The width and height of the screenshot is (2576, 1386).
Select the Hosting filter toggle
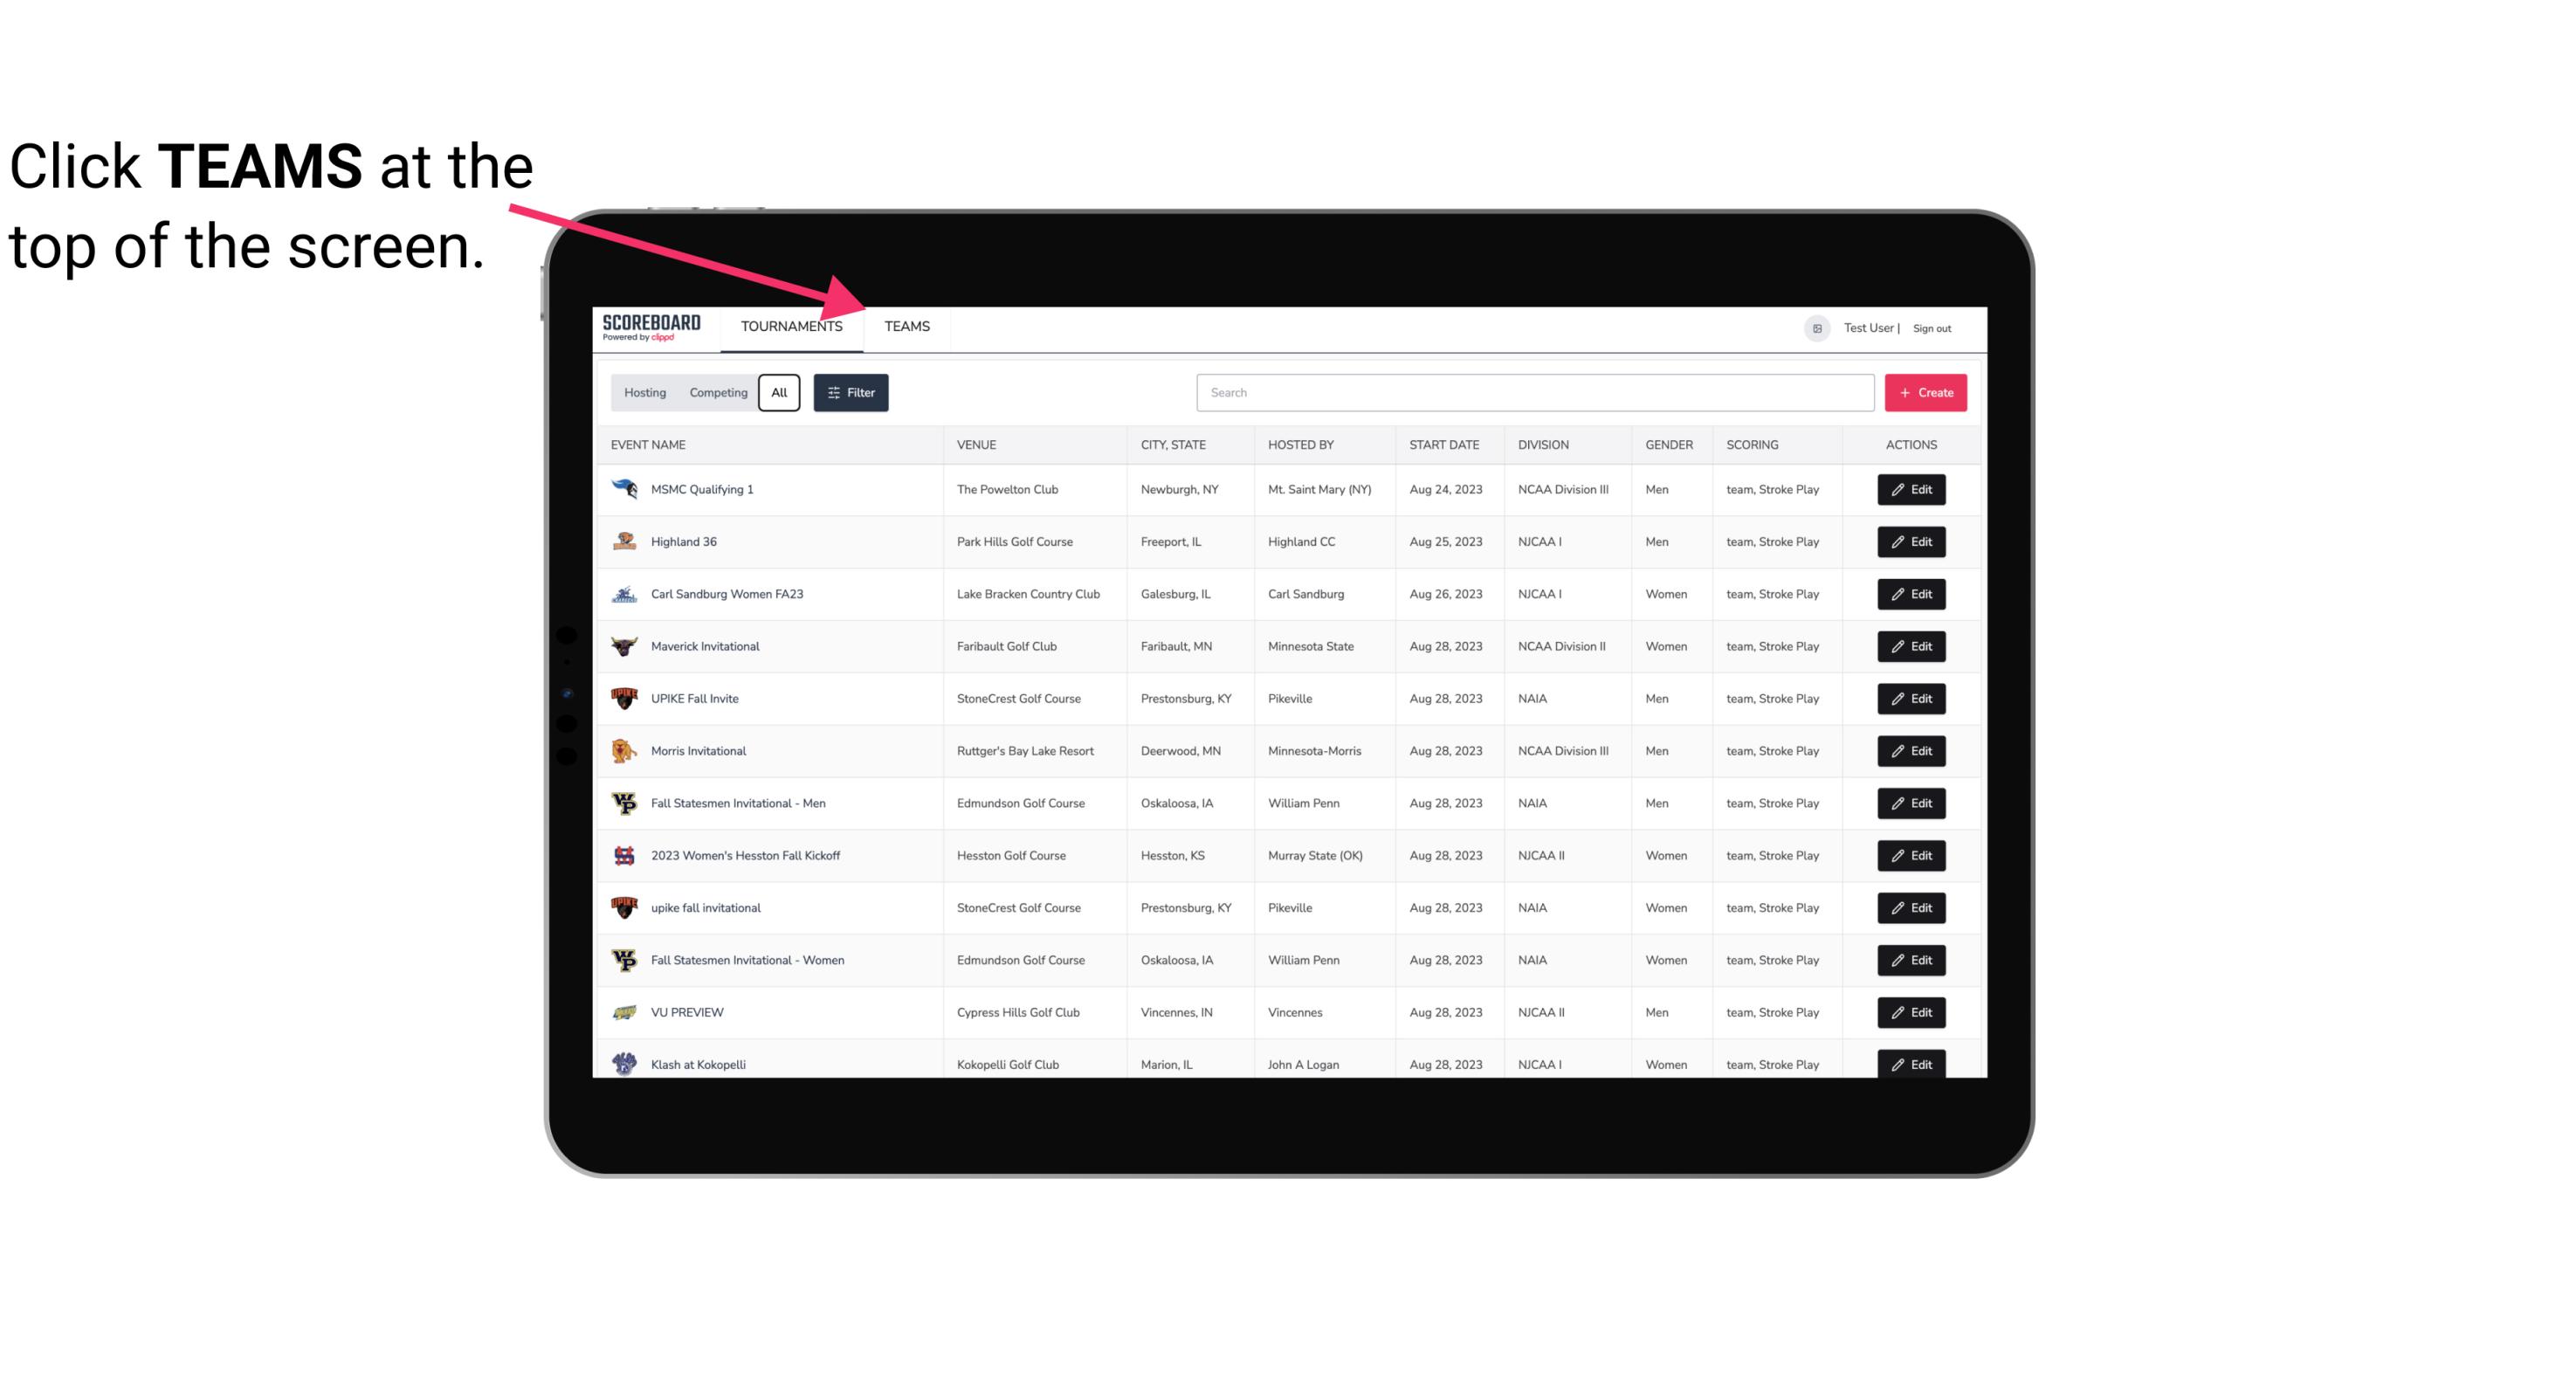click(x=646, y=393)
